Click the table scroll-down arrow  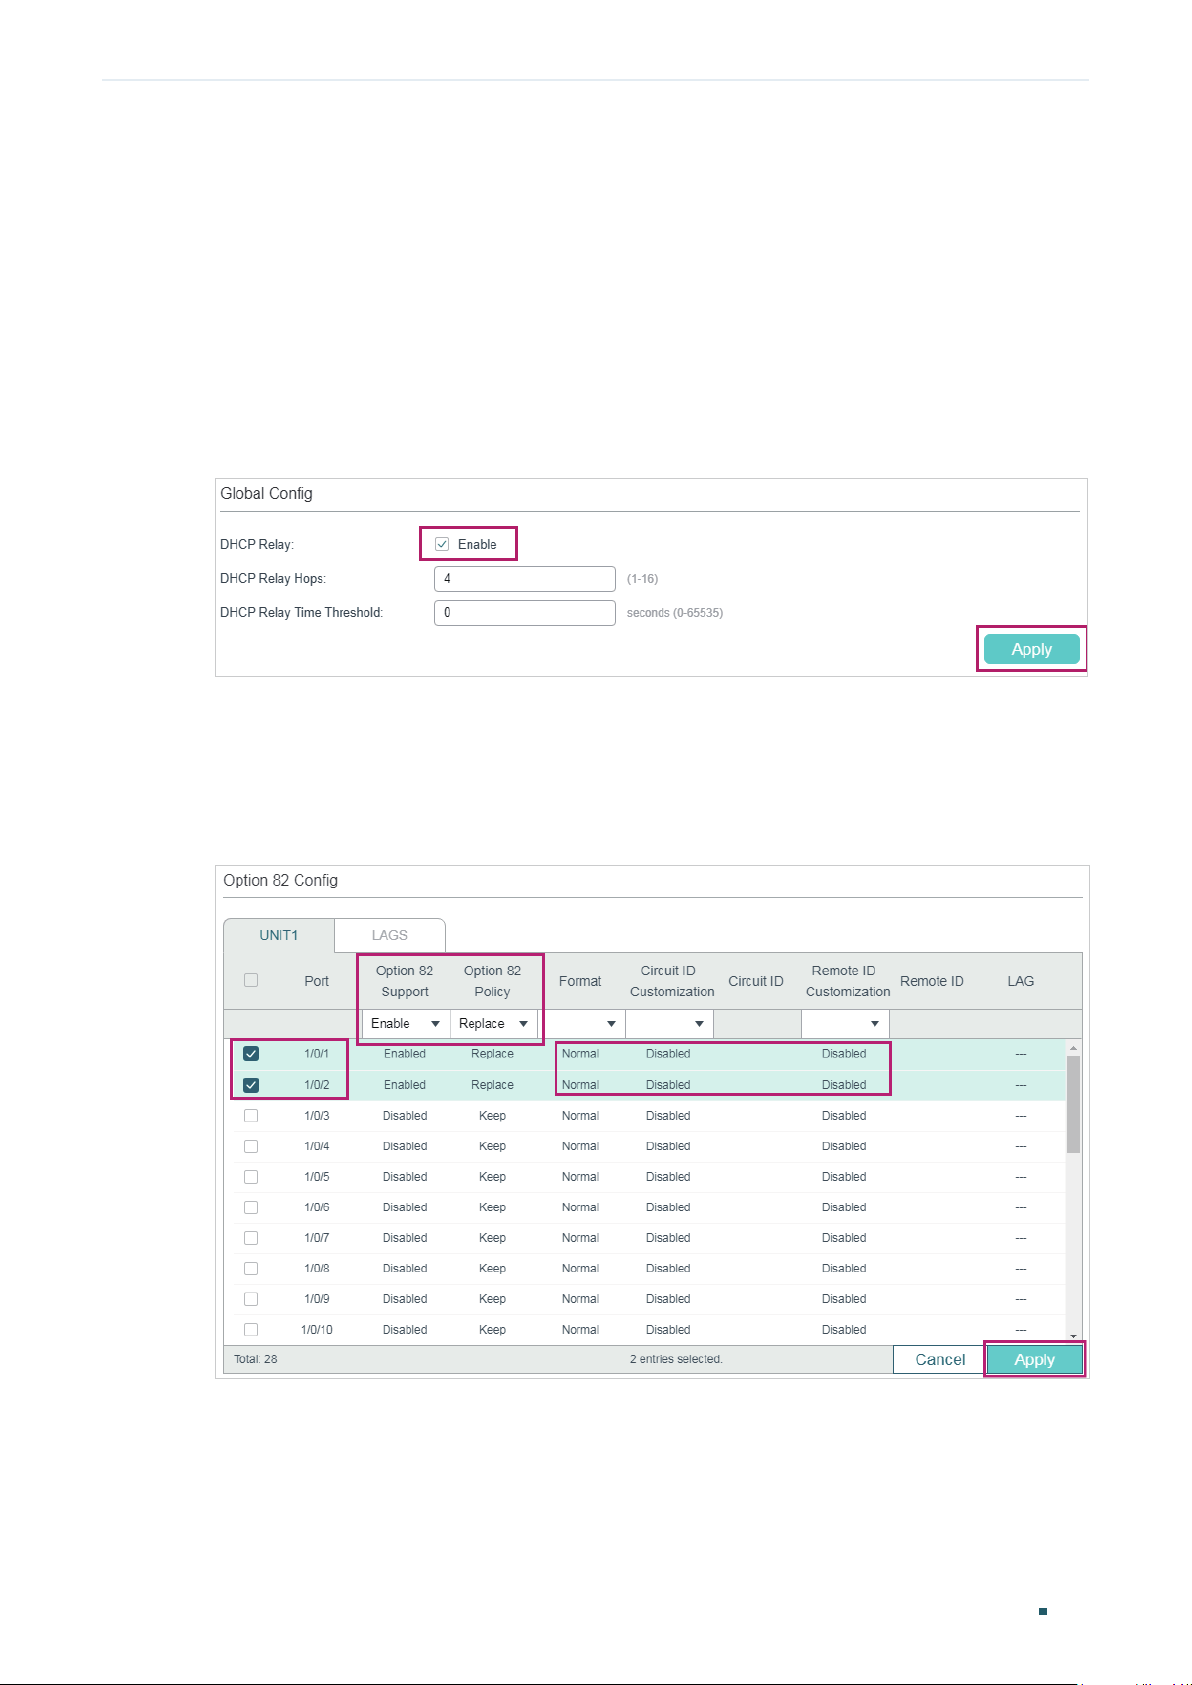[x=1074, y=1336]
